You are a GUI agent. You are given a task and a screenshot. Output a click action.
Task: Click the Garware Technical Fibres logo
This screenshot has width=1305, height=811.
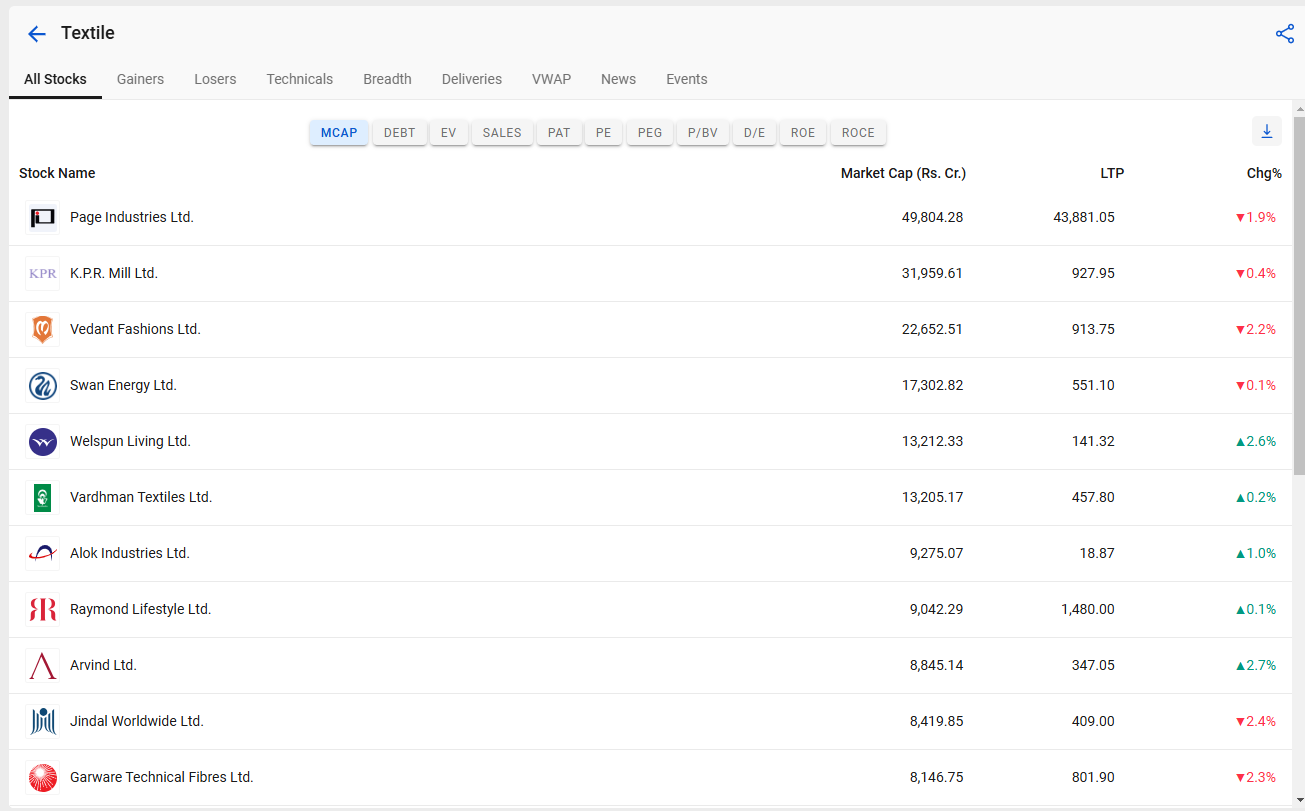(x=42, y=777)
